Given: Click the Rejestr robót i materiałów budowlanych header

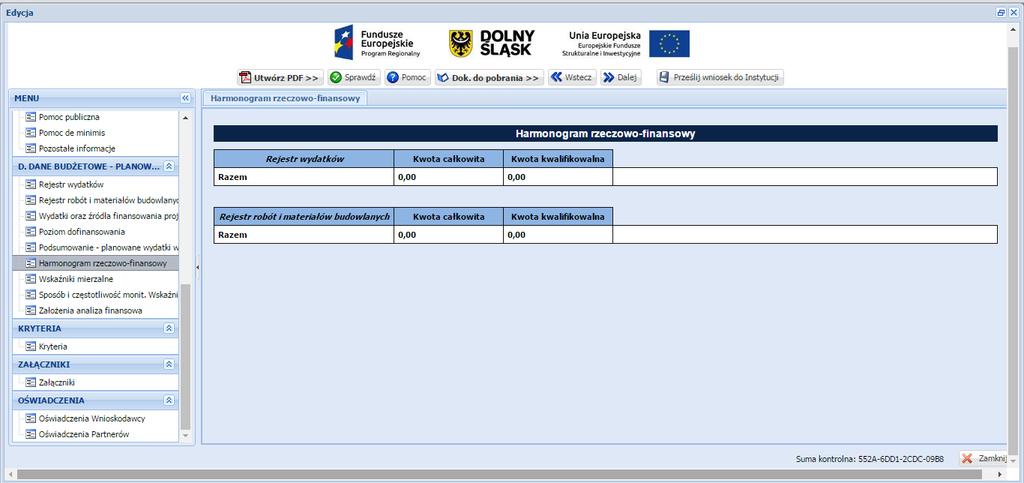Looking at the screenshot, I should [304, 216].
